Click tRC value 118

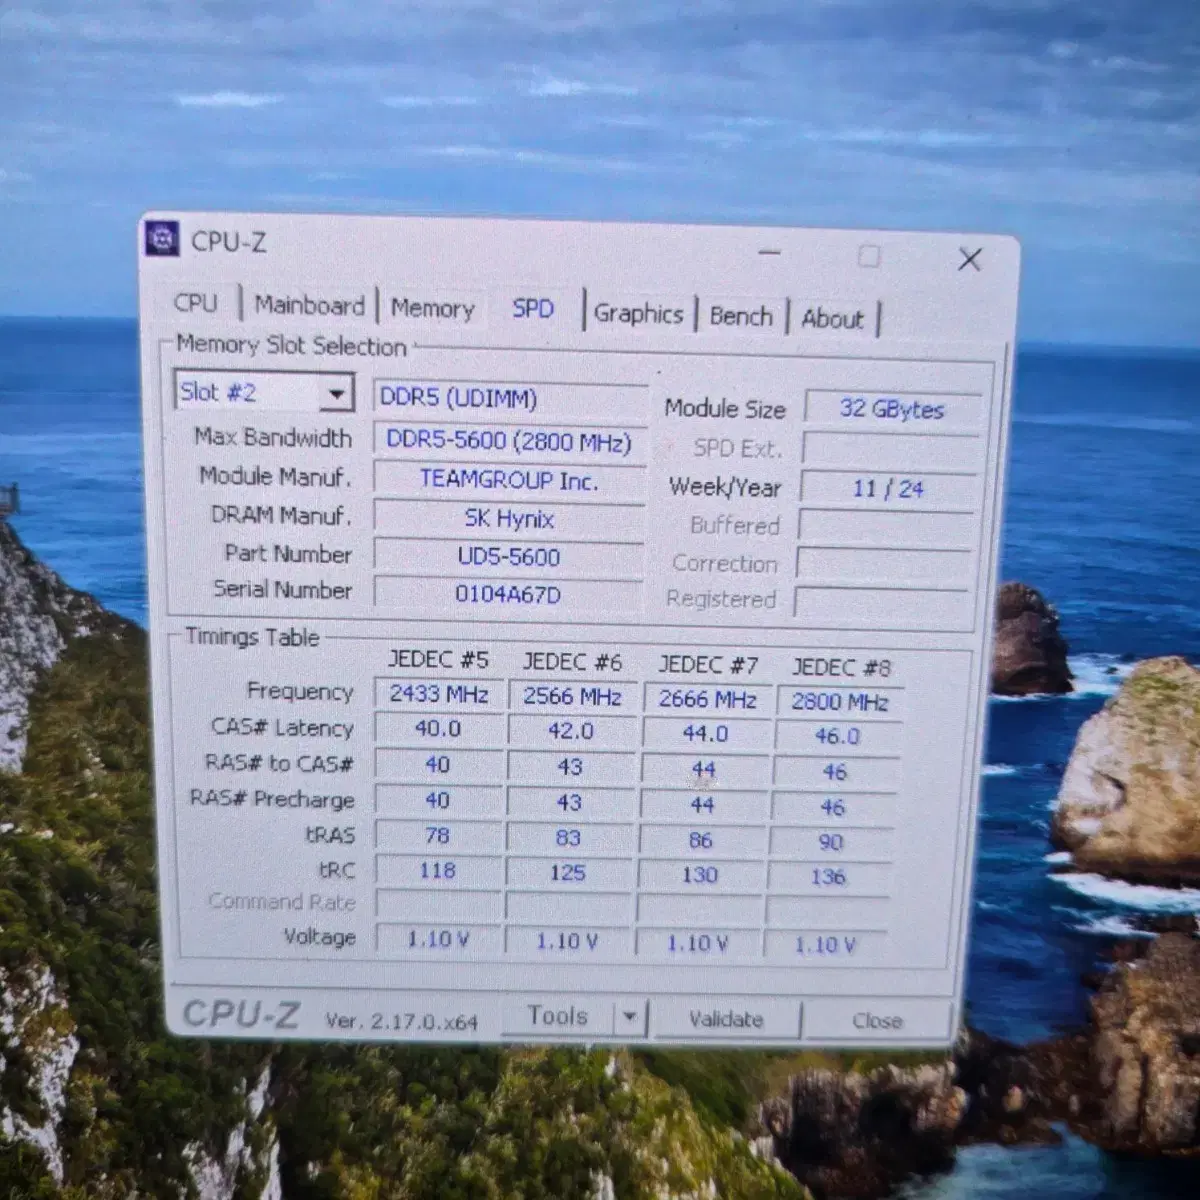[437, 871]
